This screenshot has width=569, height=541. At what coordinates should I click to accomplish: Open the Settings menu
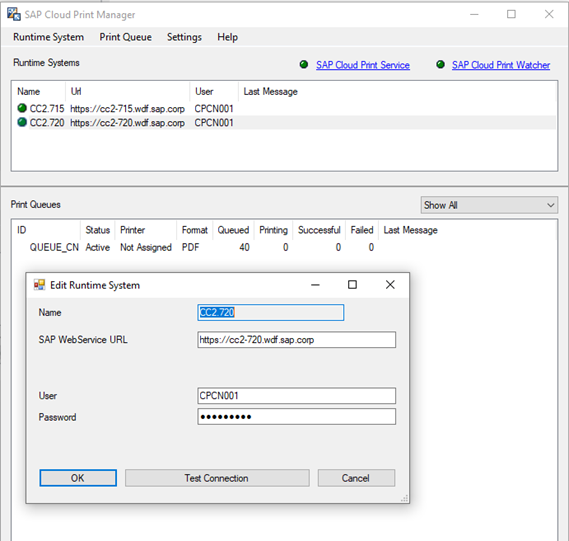click(x=184, y=37)
